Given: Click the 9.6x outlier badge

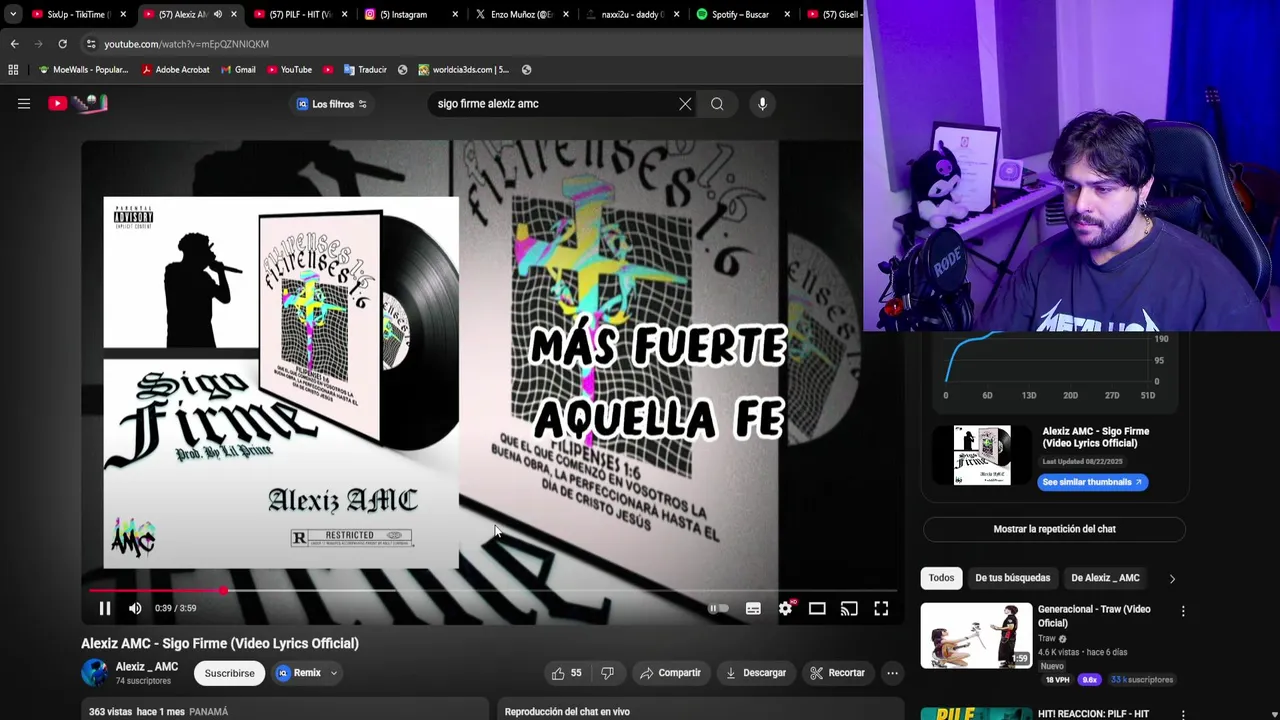Looking at the screenshot, I should pos(1089,680).
